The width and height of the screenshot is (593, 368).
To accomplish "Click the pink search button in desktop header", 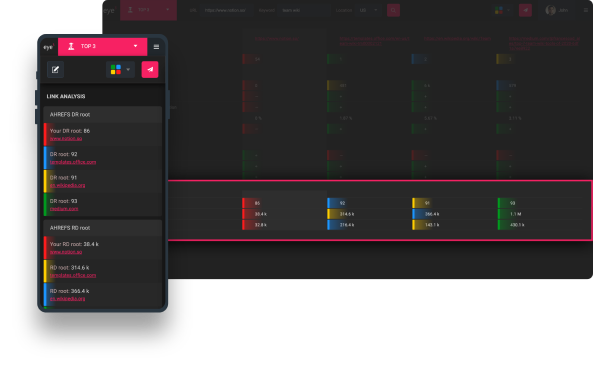I will (x=393, y=10).
